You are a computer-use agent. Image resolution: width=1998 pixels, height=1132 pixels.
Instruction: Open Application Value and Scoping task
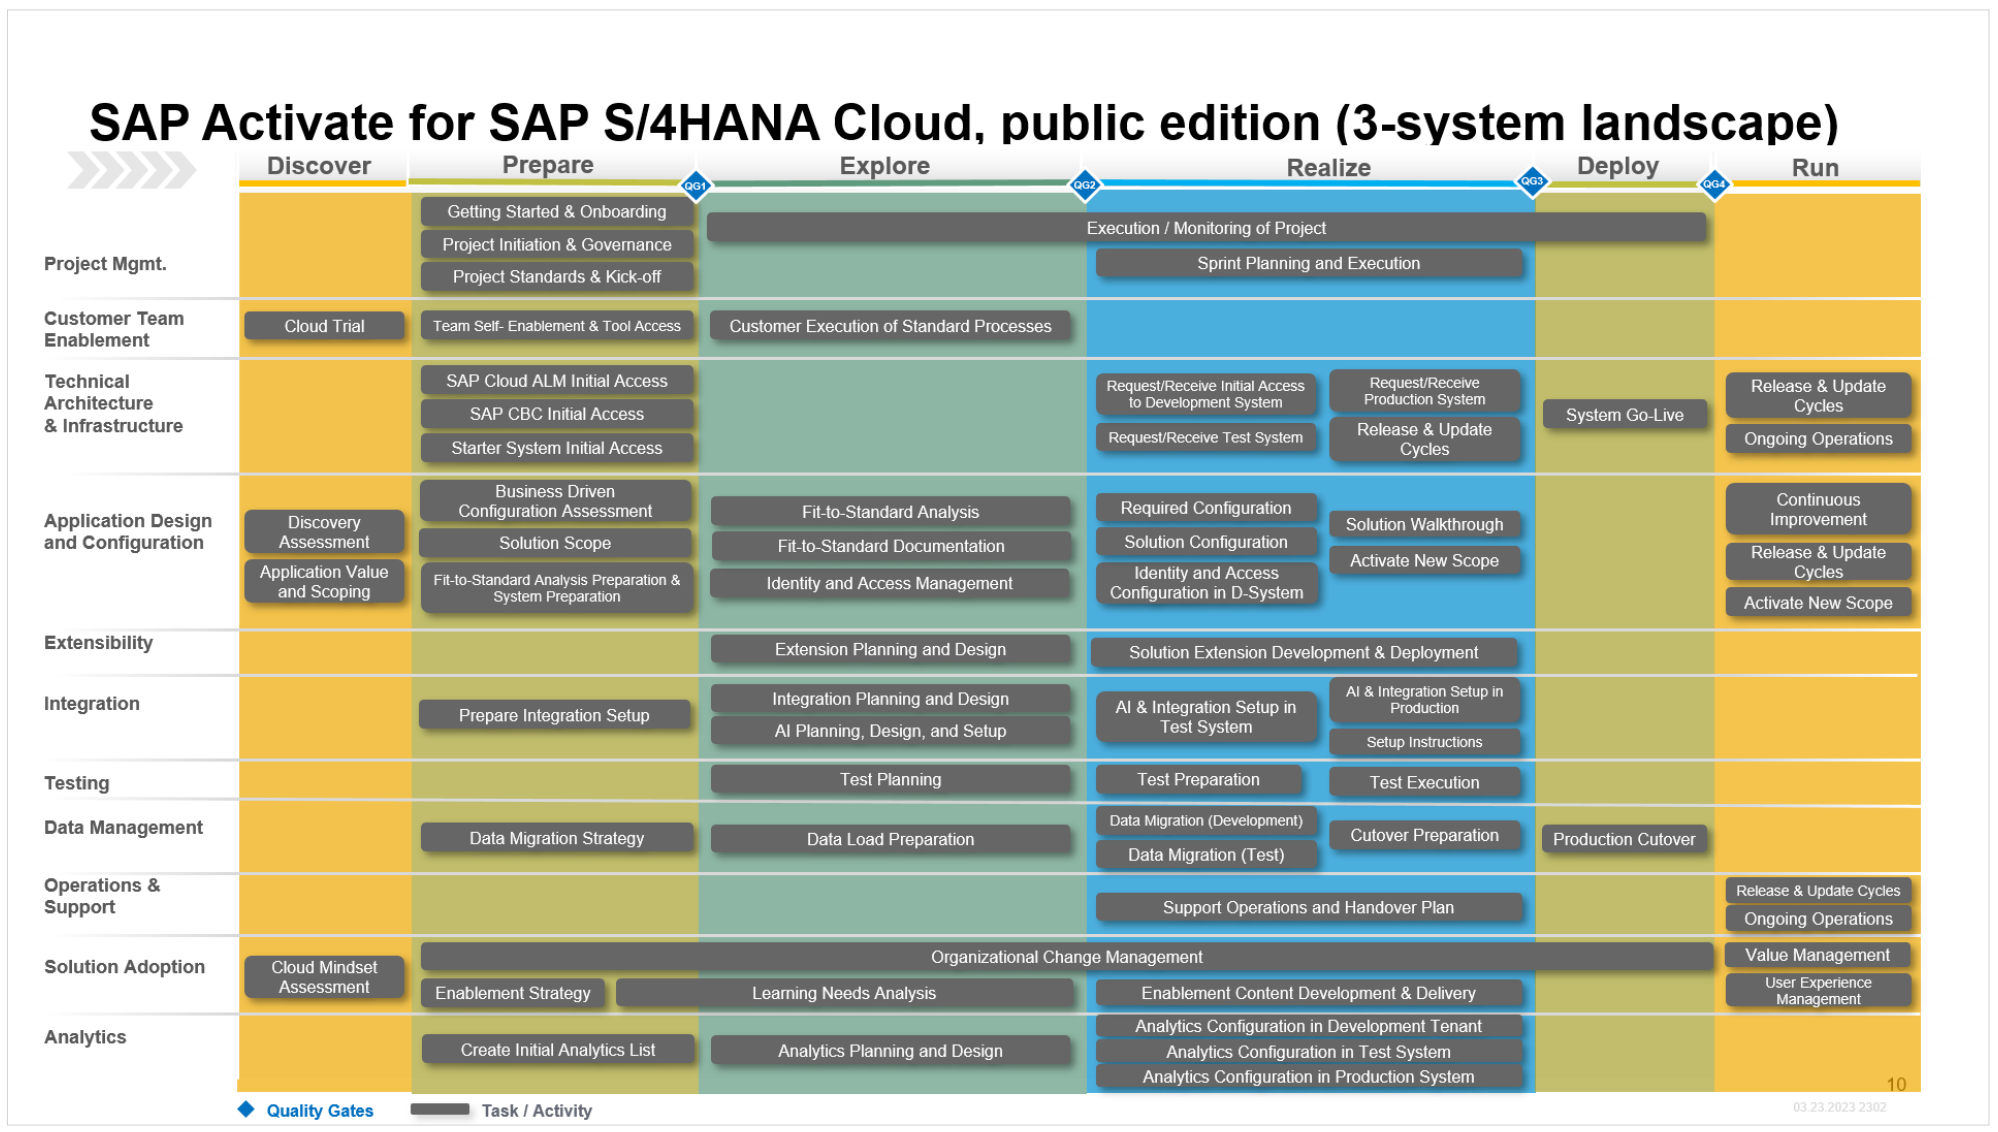click(324, 582)
